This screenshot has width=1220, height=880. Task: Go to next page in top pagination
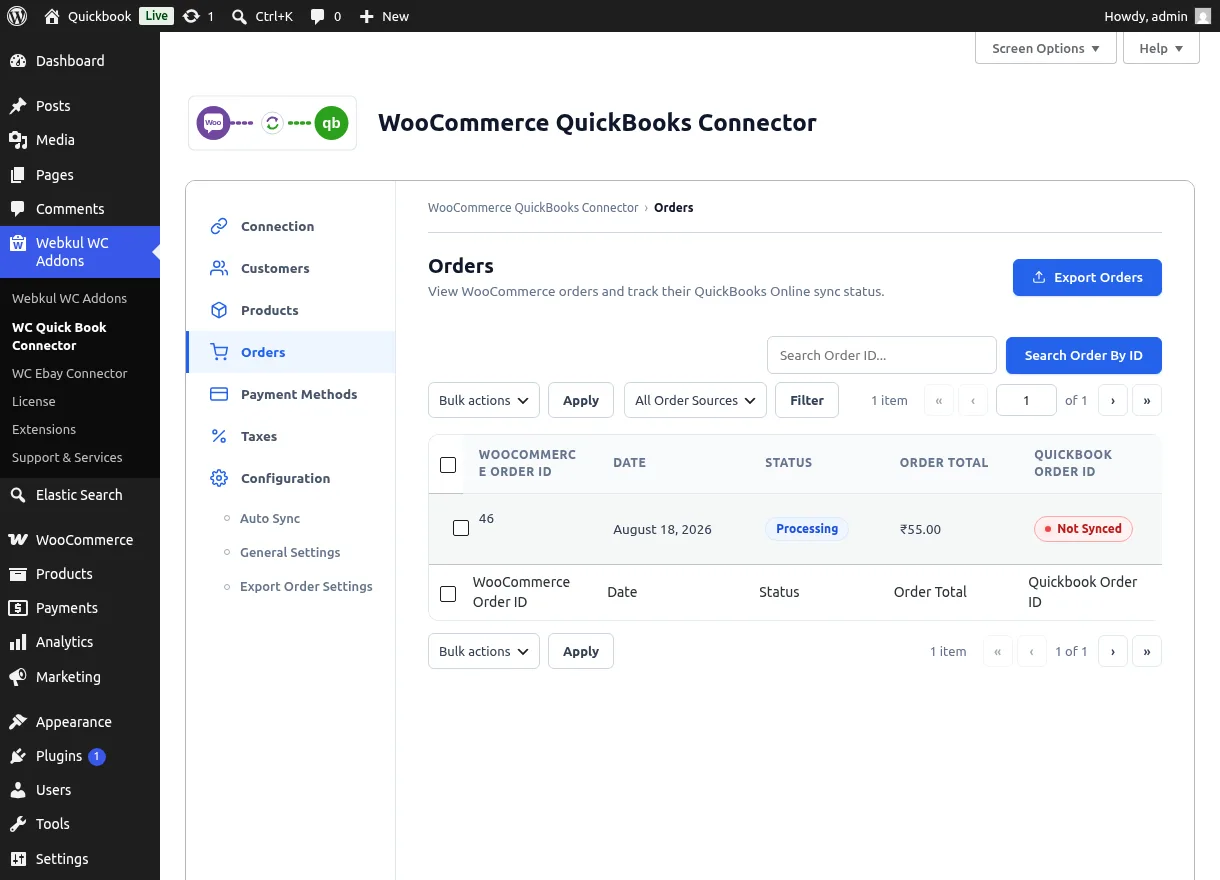click(x=1113, y=400)
